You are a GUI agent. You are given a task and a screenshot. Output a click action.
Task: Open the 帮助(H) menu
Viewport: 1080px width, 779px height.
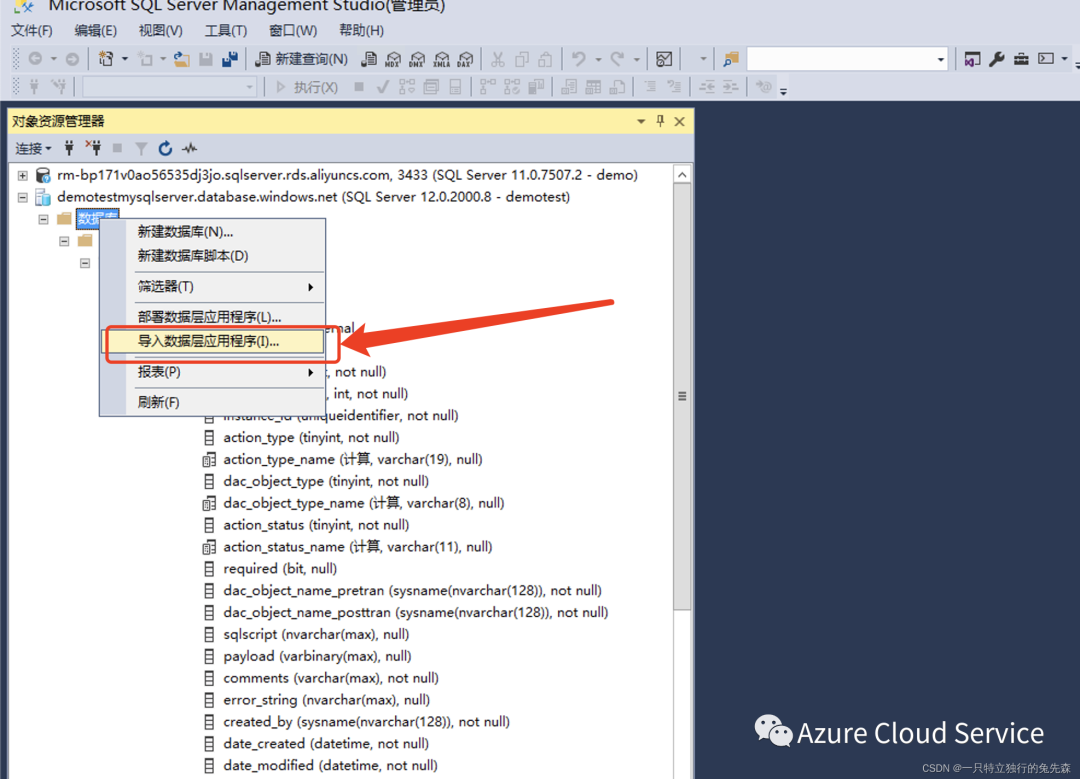tap(362, 30)
